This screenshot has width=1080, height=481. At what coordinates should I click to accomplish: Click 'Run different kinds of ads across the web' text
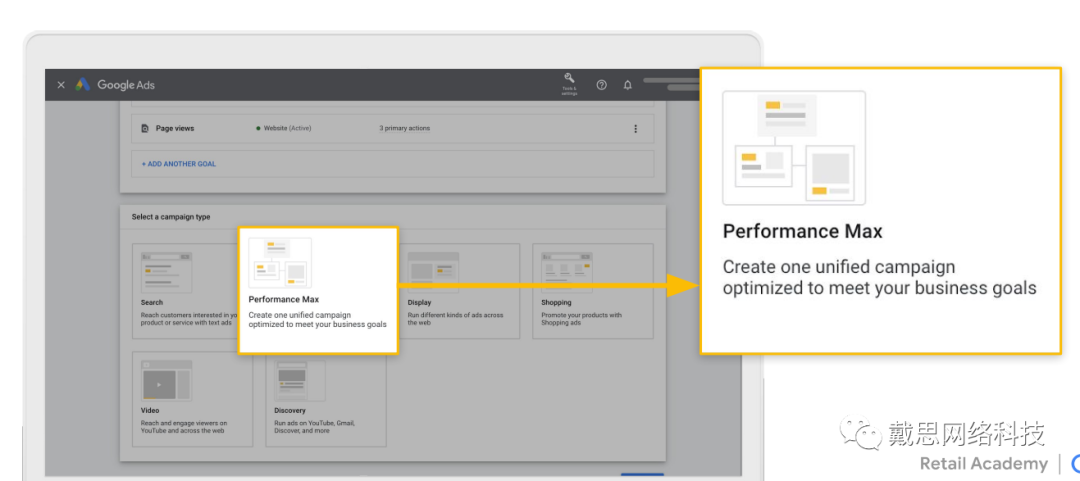455,318
